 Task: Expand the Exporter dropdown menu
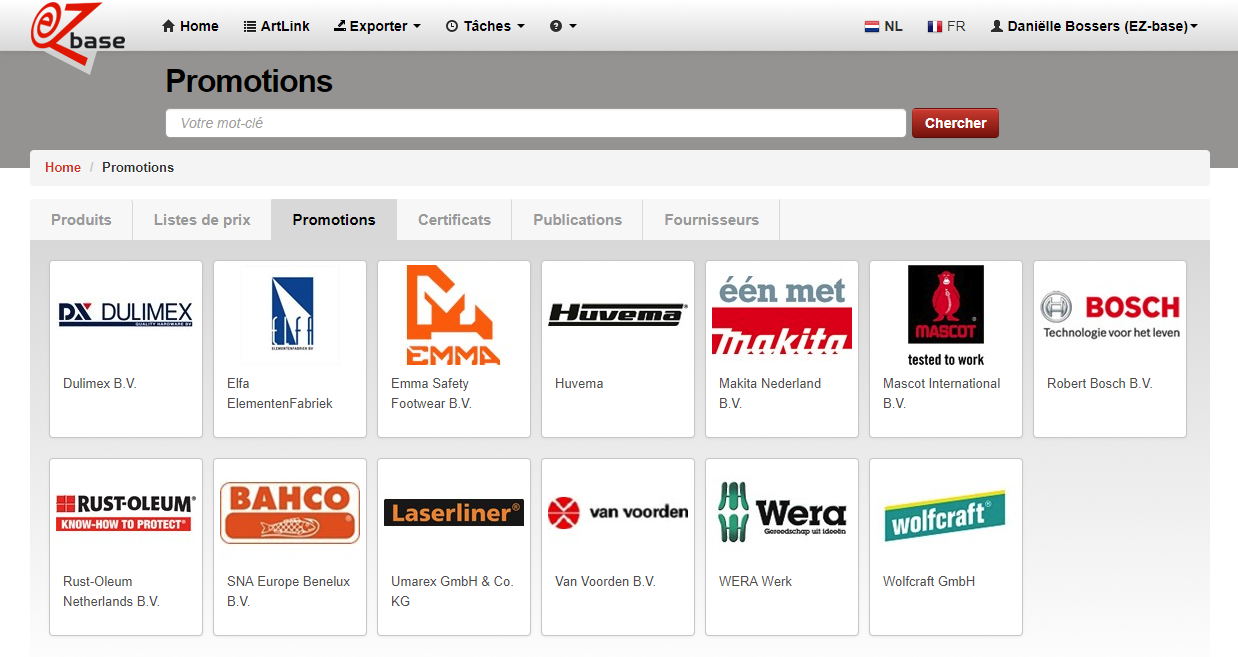click(x=377, y=26)
